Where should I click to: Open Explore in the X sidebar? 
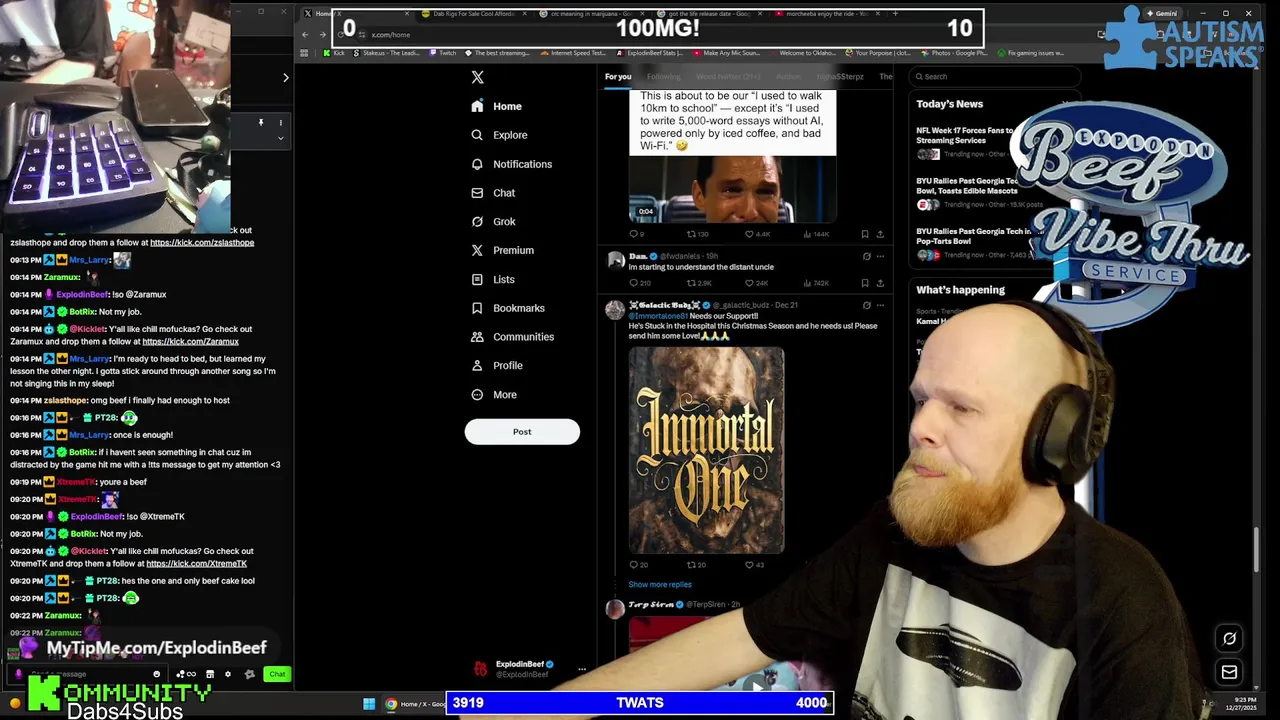(499, 135)
